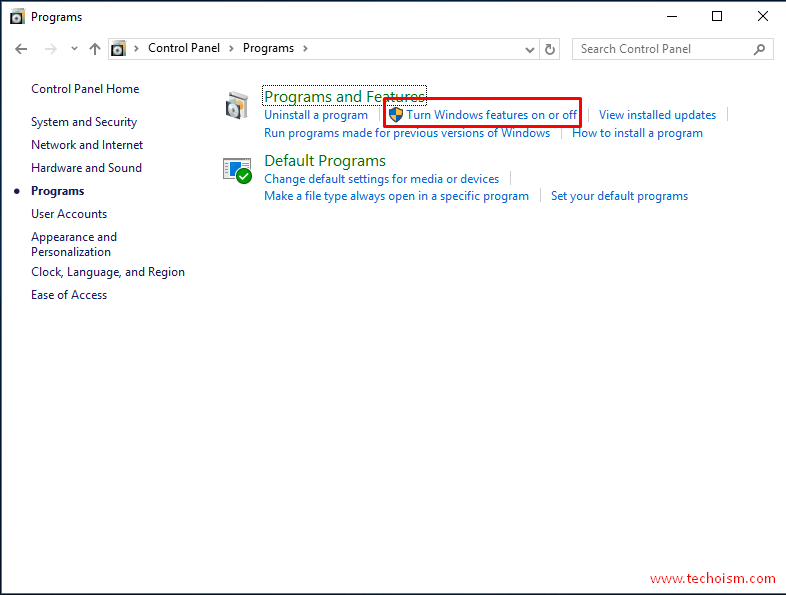Focus the Search Control Panel field
This screenshot has height=595, width=786.
[673, 49]
